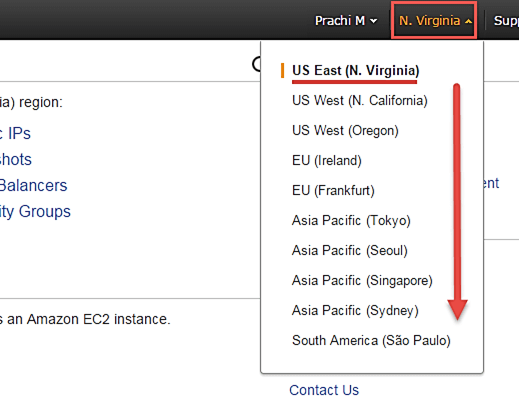The width and height of the screenshot is (519, 419).
Task: Select South America (São Paulo) region
Action: pyautogui.click(x=371, y=341)
